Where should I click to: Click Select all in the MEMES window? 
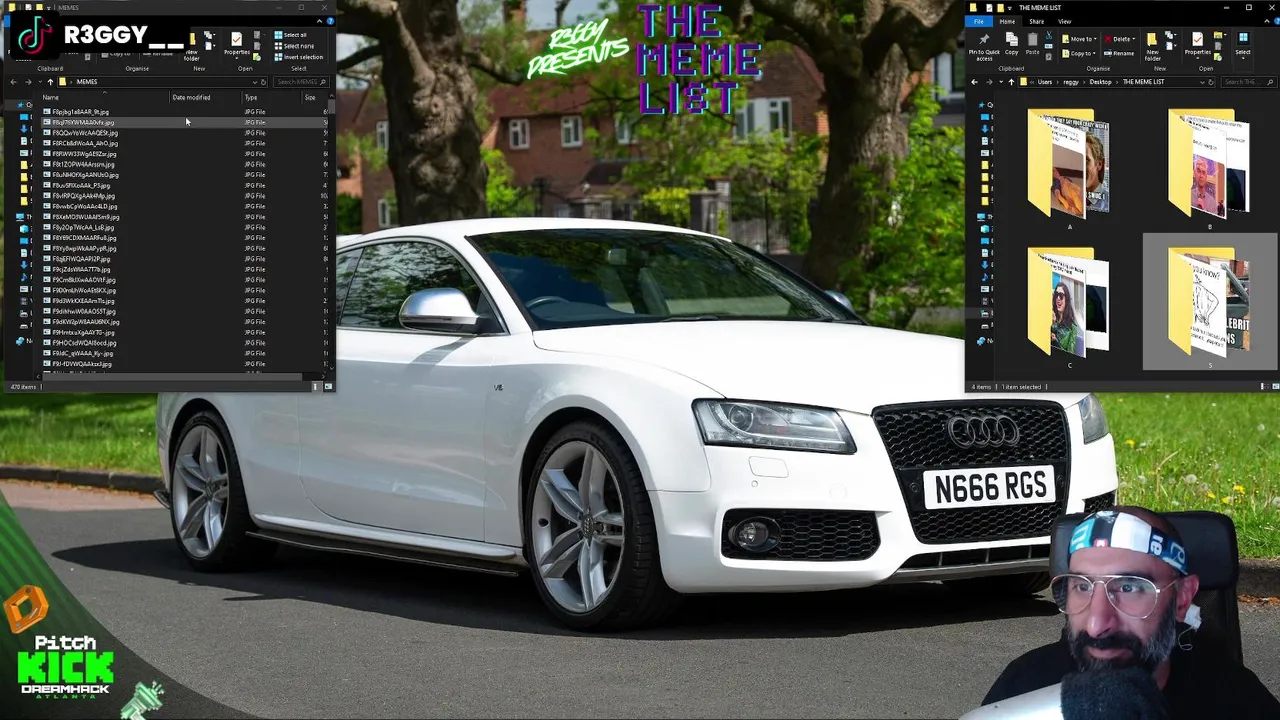tap(291, 35)
